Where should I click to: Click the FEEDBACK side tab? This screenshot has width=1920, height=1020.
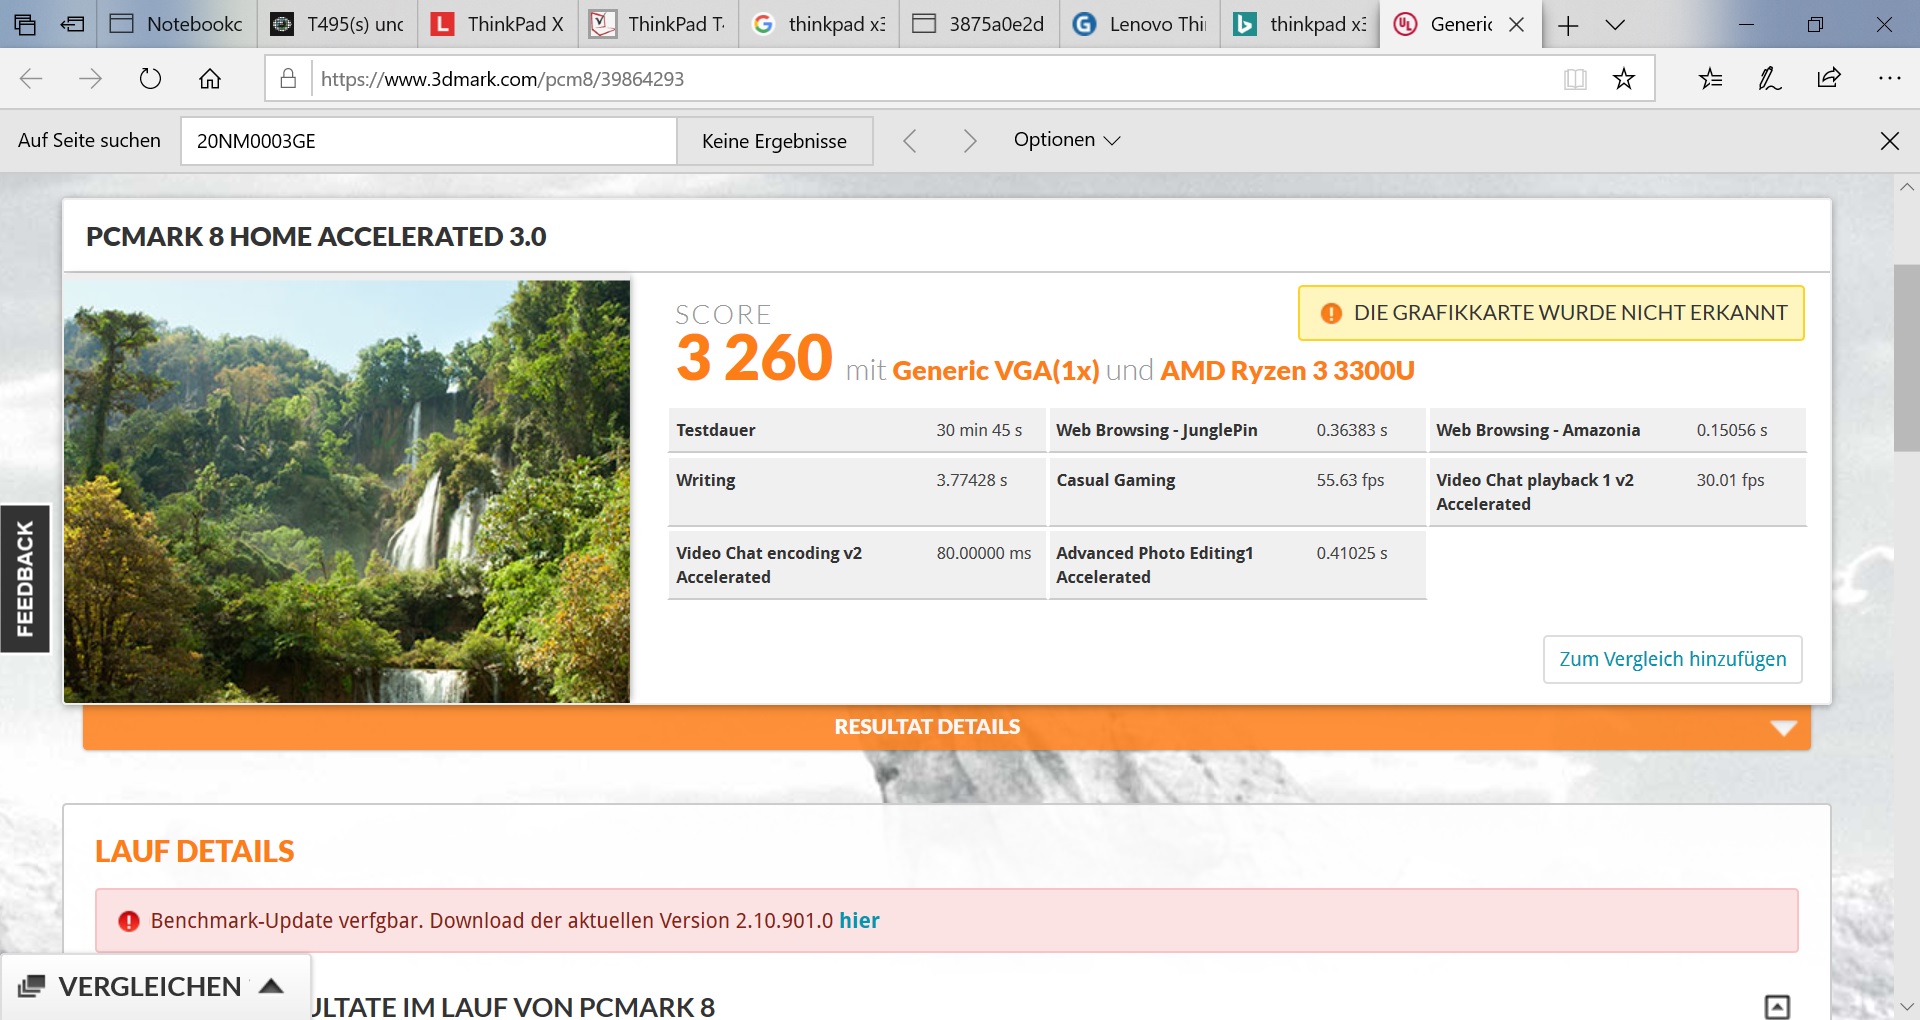[25, 579]
